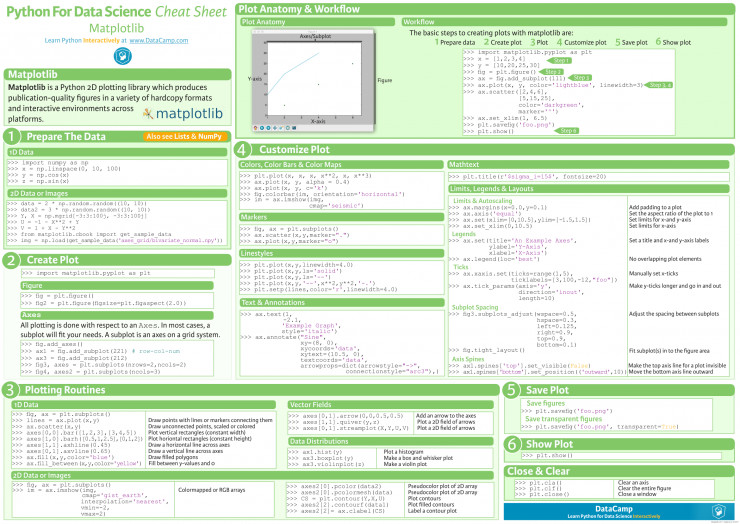Click the 'Linestyles' subsection header
This screenshot has height=524, width=740.
tap(342, 254)
